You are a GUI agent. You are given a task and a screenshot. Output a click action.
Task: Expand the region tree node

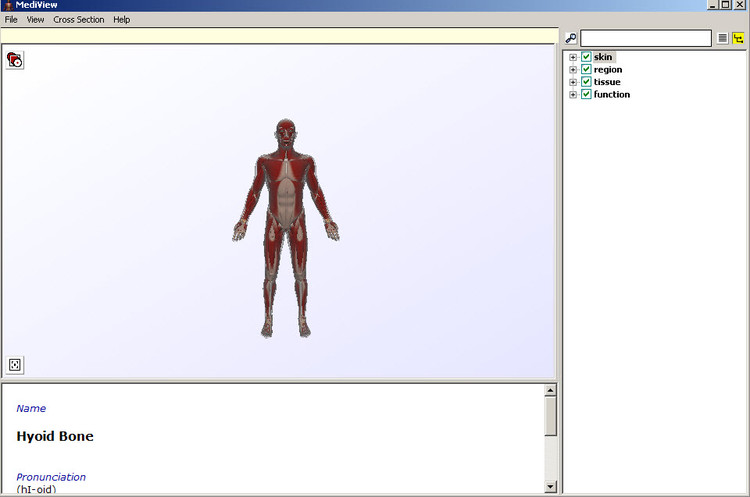[x=573, y=70]
